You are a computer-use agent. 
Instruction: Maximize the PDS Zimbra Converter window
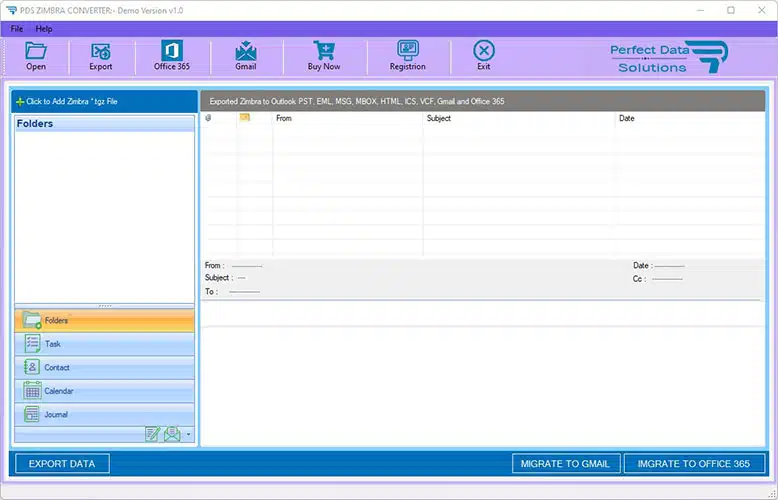tap(731, 10)
